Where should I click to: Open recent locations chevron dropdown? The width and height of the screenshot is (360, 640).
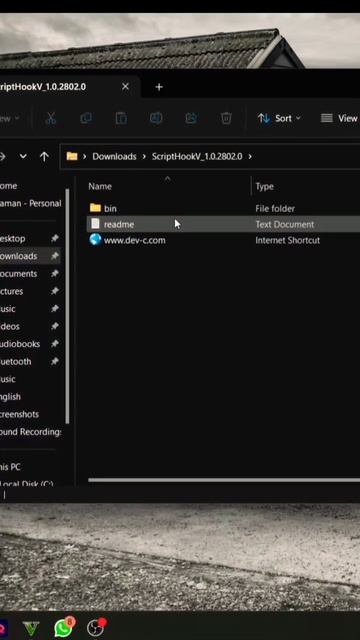23,156
